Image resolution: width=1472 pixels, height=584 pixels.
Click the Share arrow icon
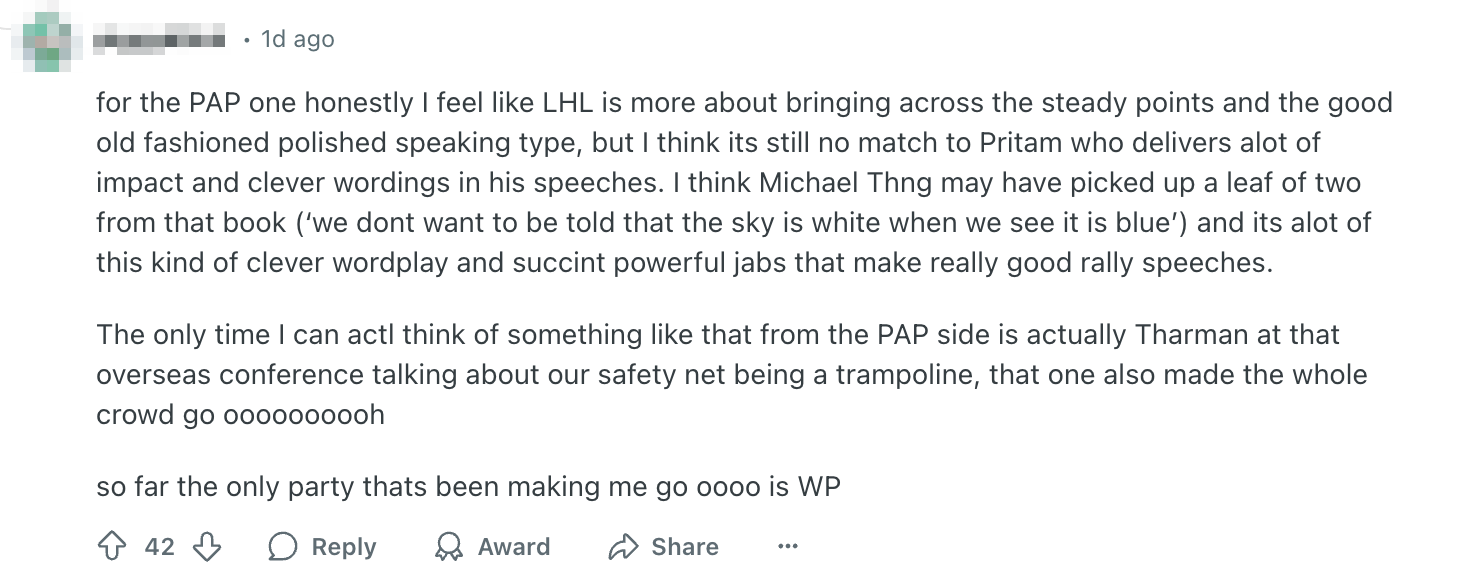point(623,547)
